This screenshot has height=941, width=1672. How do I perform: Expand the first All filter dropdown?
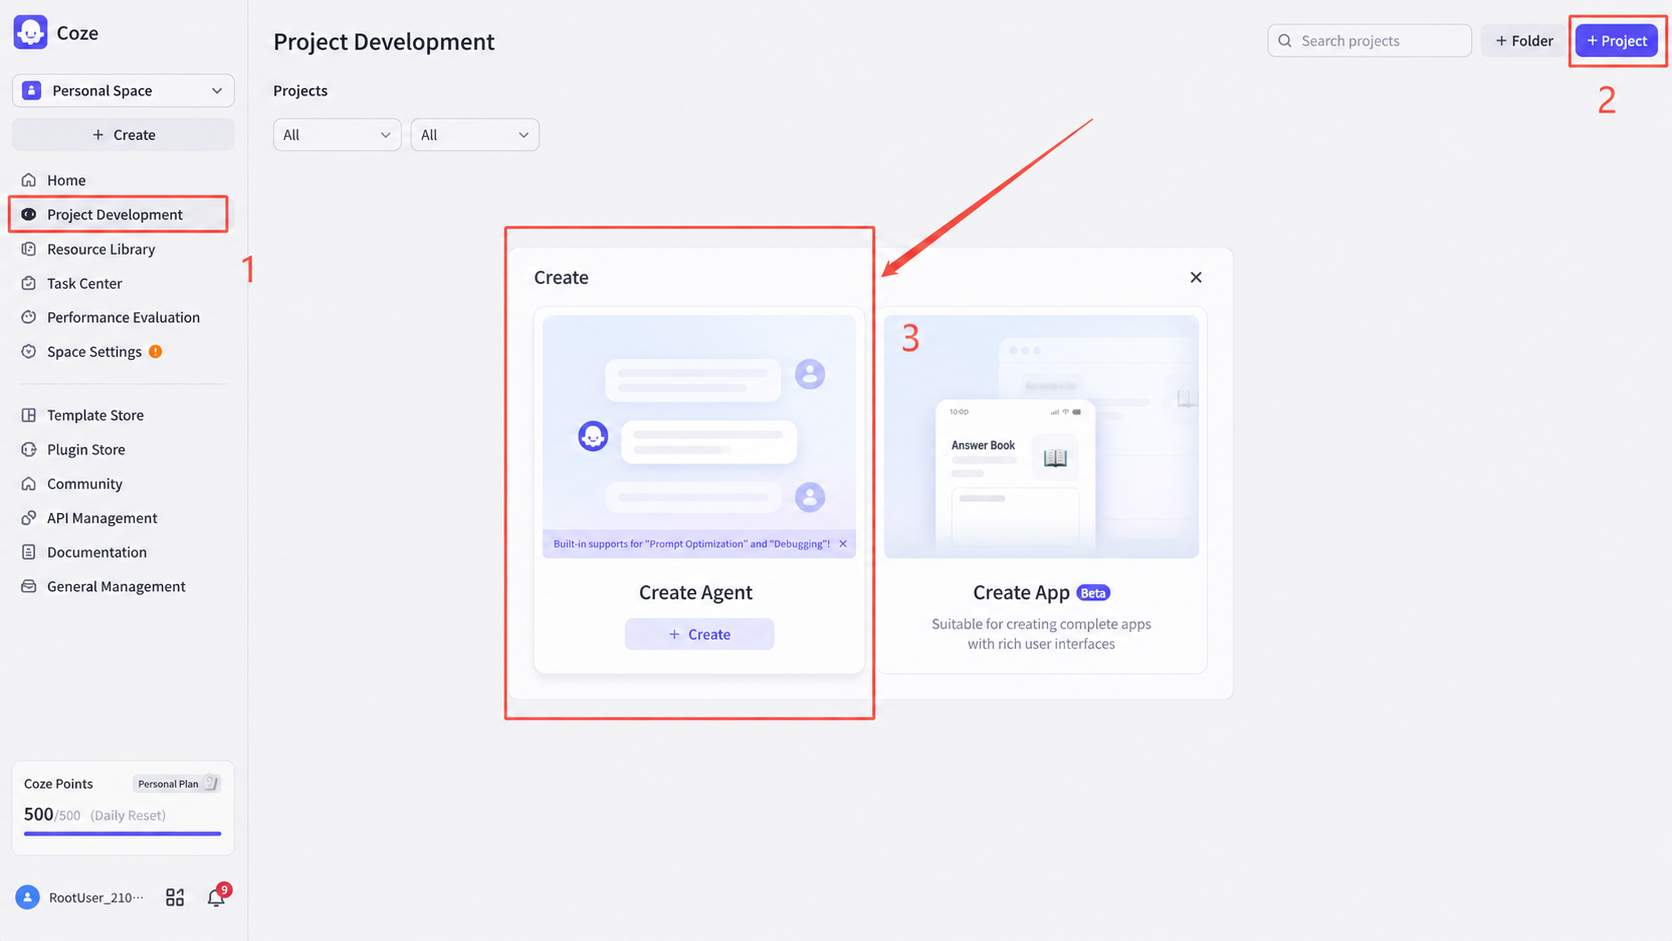pos(337,135)
